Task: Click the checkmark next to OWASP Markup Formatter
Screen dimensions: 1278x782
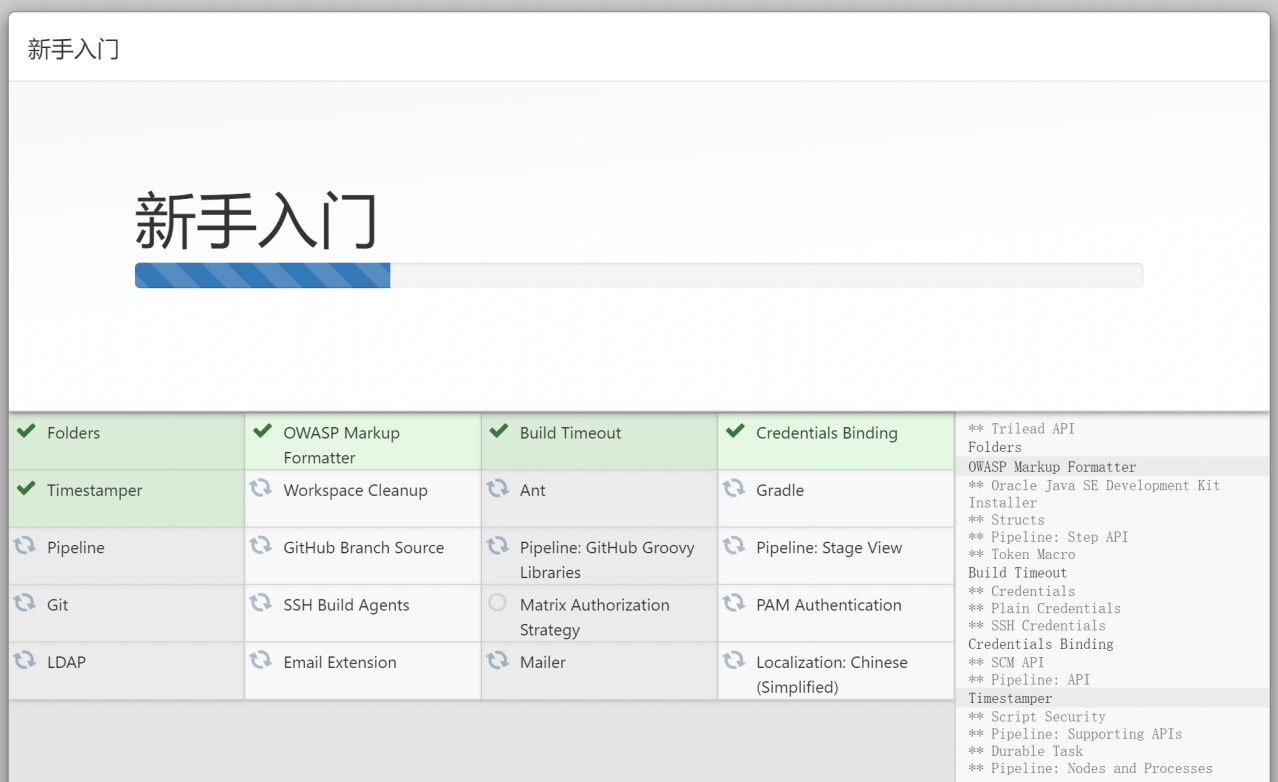Action: pos(262,431)
